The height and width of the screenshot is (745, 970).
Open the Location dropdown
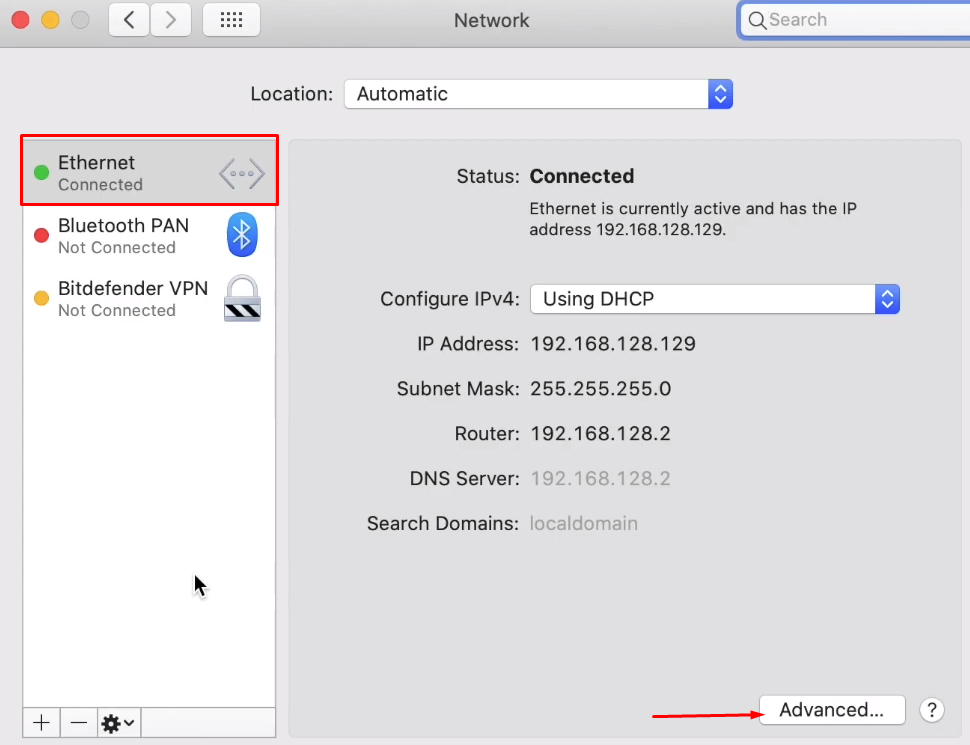[x=538, y=94]
